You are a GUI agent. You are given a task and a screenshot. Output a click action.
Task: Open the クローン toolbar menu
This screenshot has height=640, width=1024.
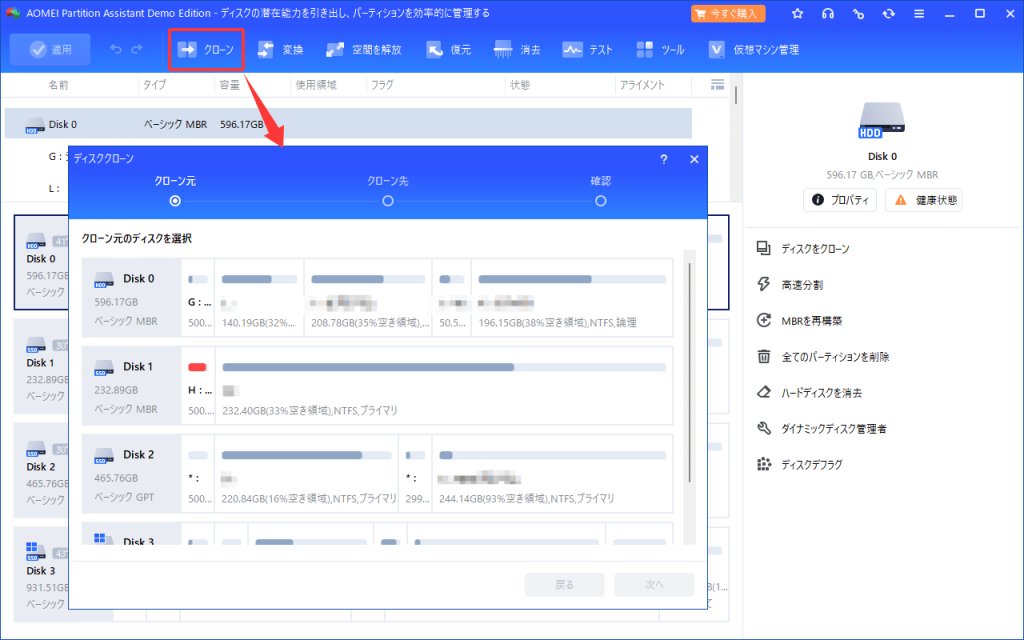click(206, 50)
